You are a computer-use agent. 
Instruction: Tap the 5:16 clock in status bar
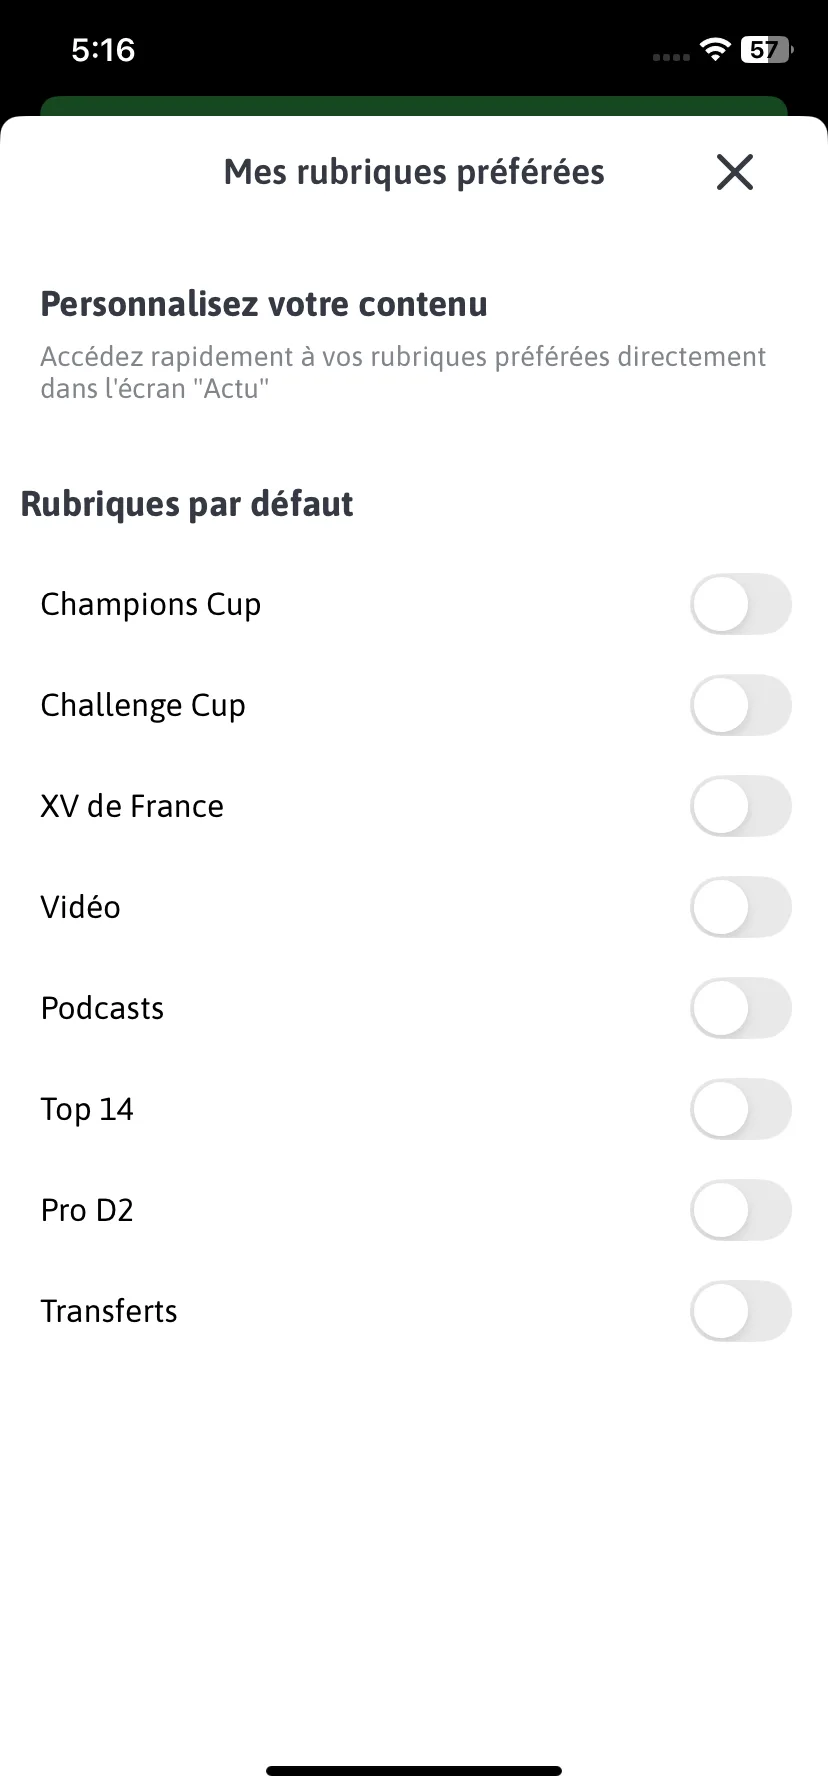103,50
